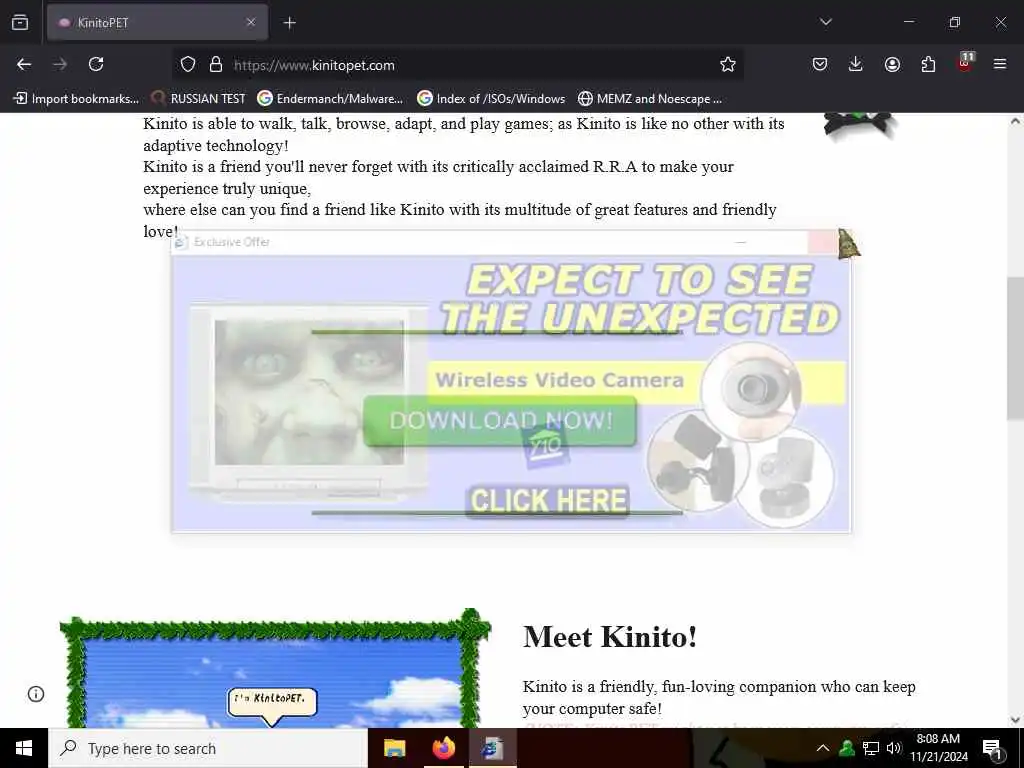Click the scrollbar up arrow
1024x768 pixels.
[1015, 121]
